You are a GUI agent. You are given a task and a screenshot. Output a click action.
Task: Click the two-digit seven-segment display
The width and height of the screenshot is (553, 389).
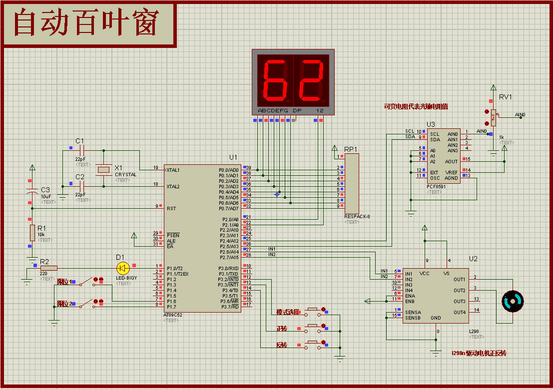click(x=293, y=82)
